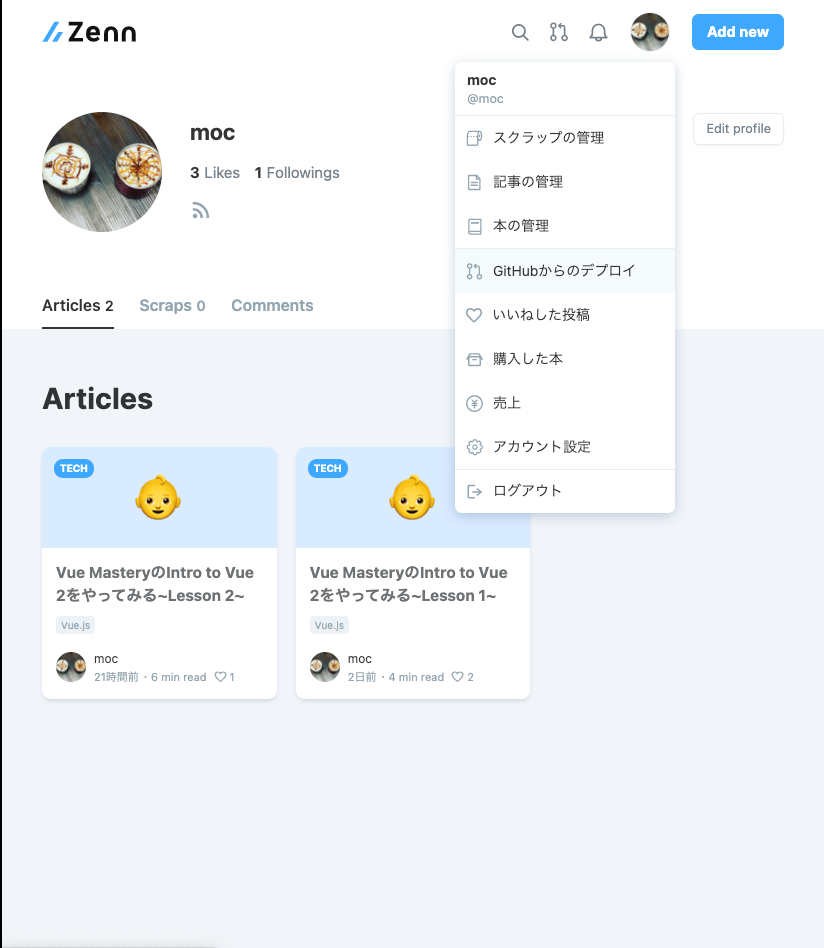Click the heart icon on Lesson 2 card
This screenshot has height=948, width=824.
221,677
